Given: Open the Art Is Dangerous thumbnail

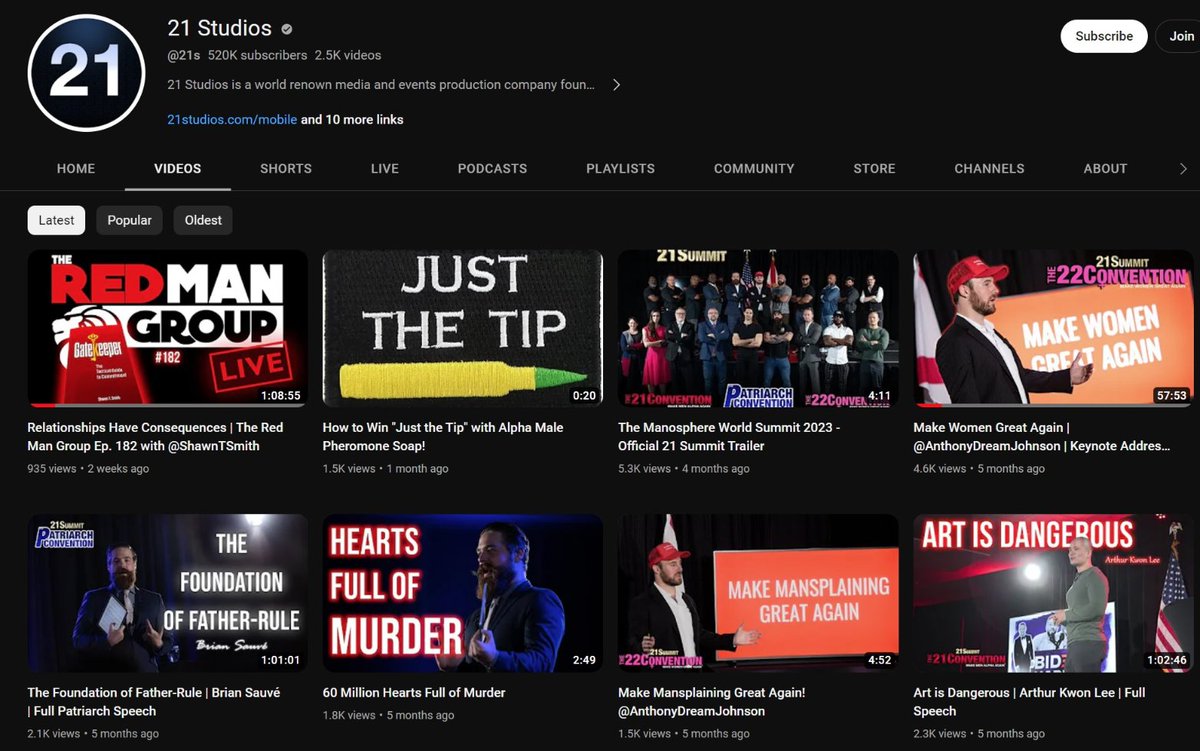Looking at the screenshot, I should pos(1053,593).
